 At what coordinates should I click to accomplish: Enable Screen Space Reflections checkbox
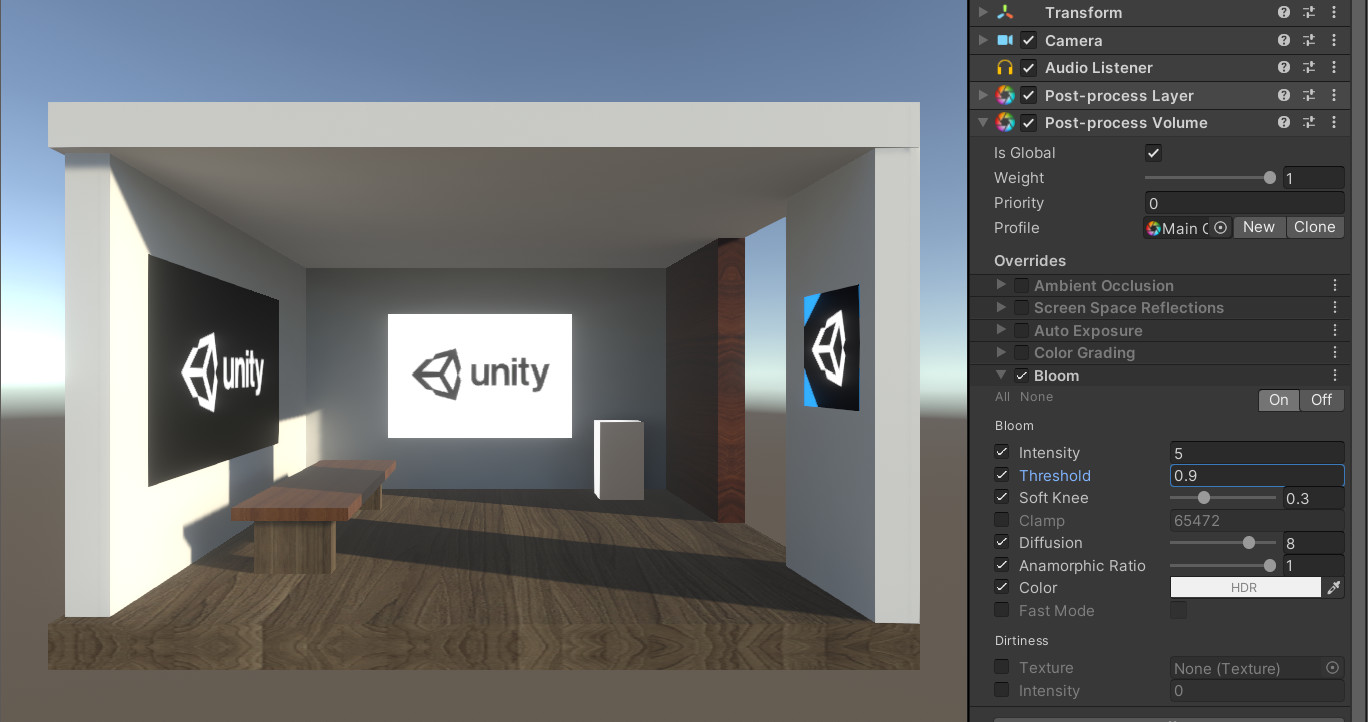pyautogui.click(x=1021, y=308)
